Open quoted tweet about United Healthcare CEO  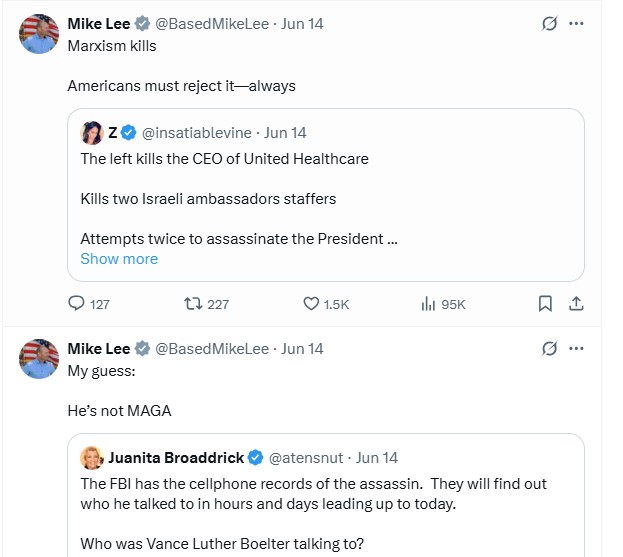click(326, 195)
